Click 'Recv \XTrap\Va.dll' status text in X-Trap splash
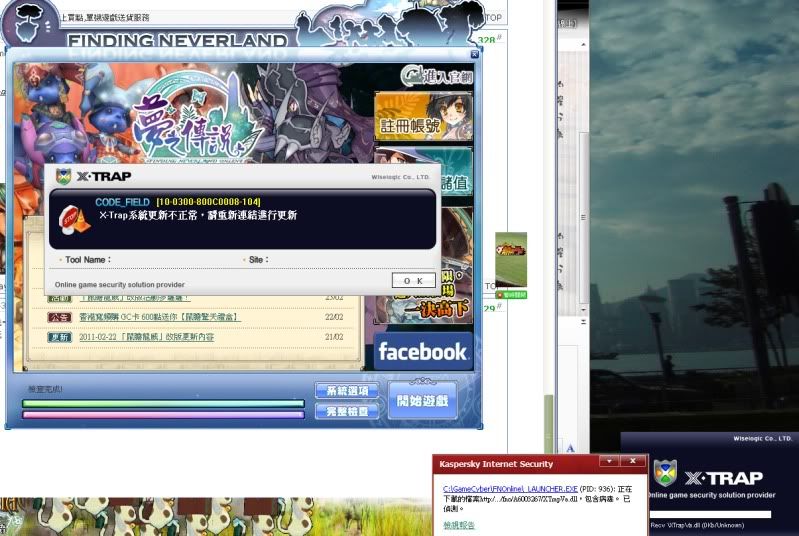The height and width of the screenshot is (536, 799). coord(697,525)
